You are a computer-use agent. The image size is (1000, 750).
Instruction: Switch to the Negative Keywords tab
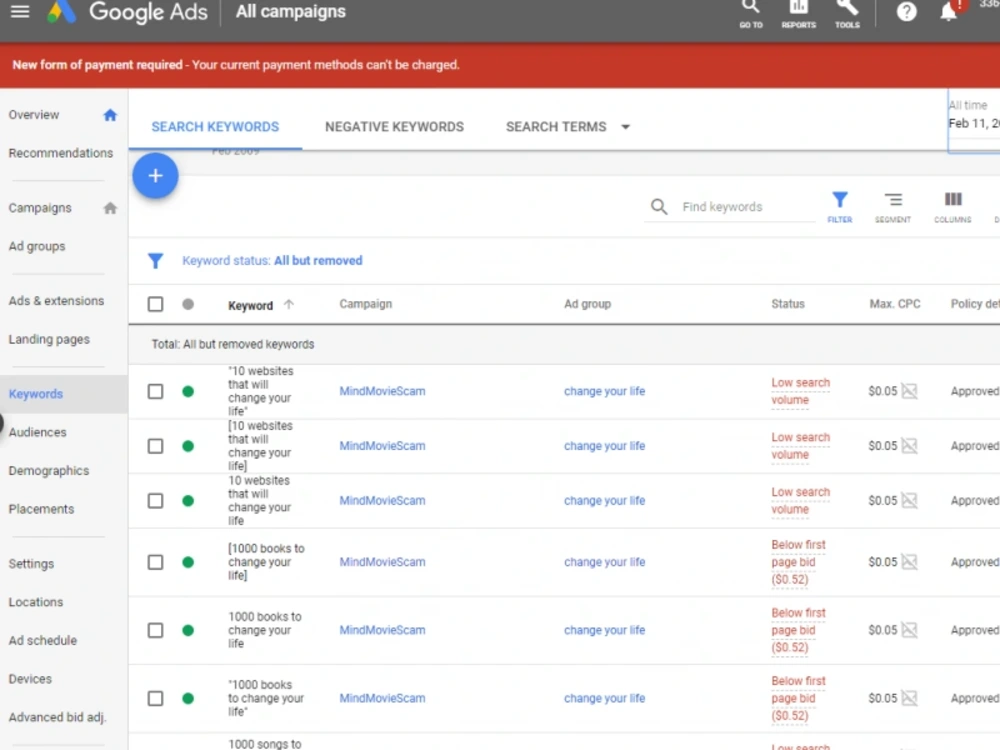394,127
